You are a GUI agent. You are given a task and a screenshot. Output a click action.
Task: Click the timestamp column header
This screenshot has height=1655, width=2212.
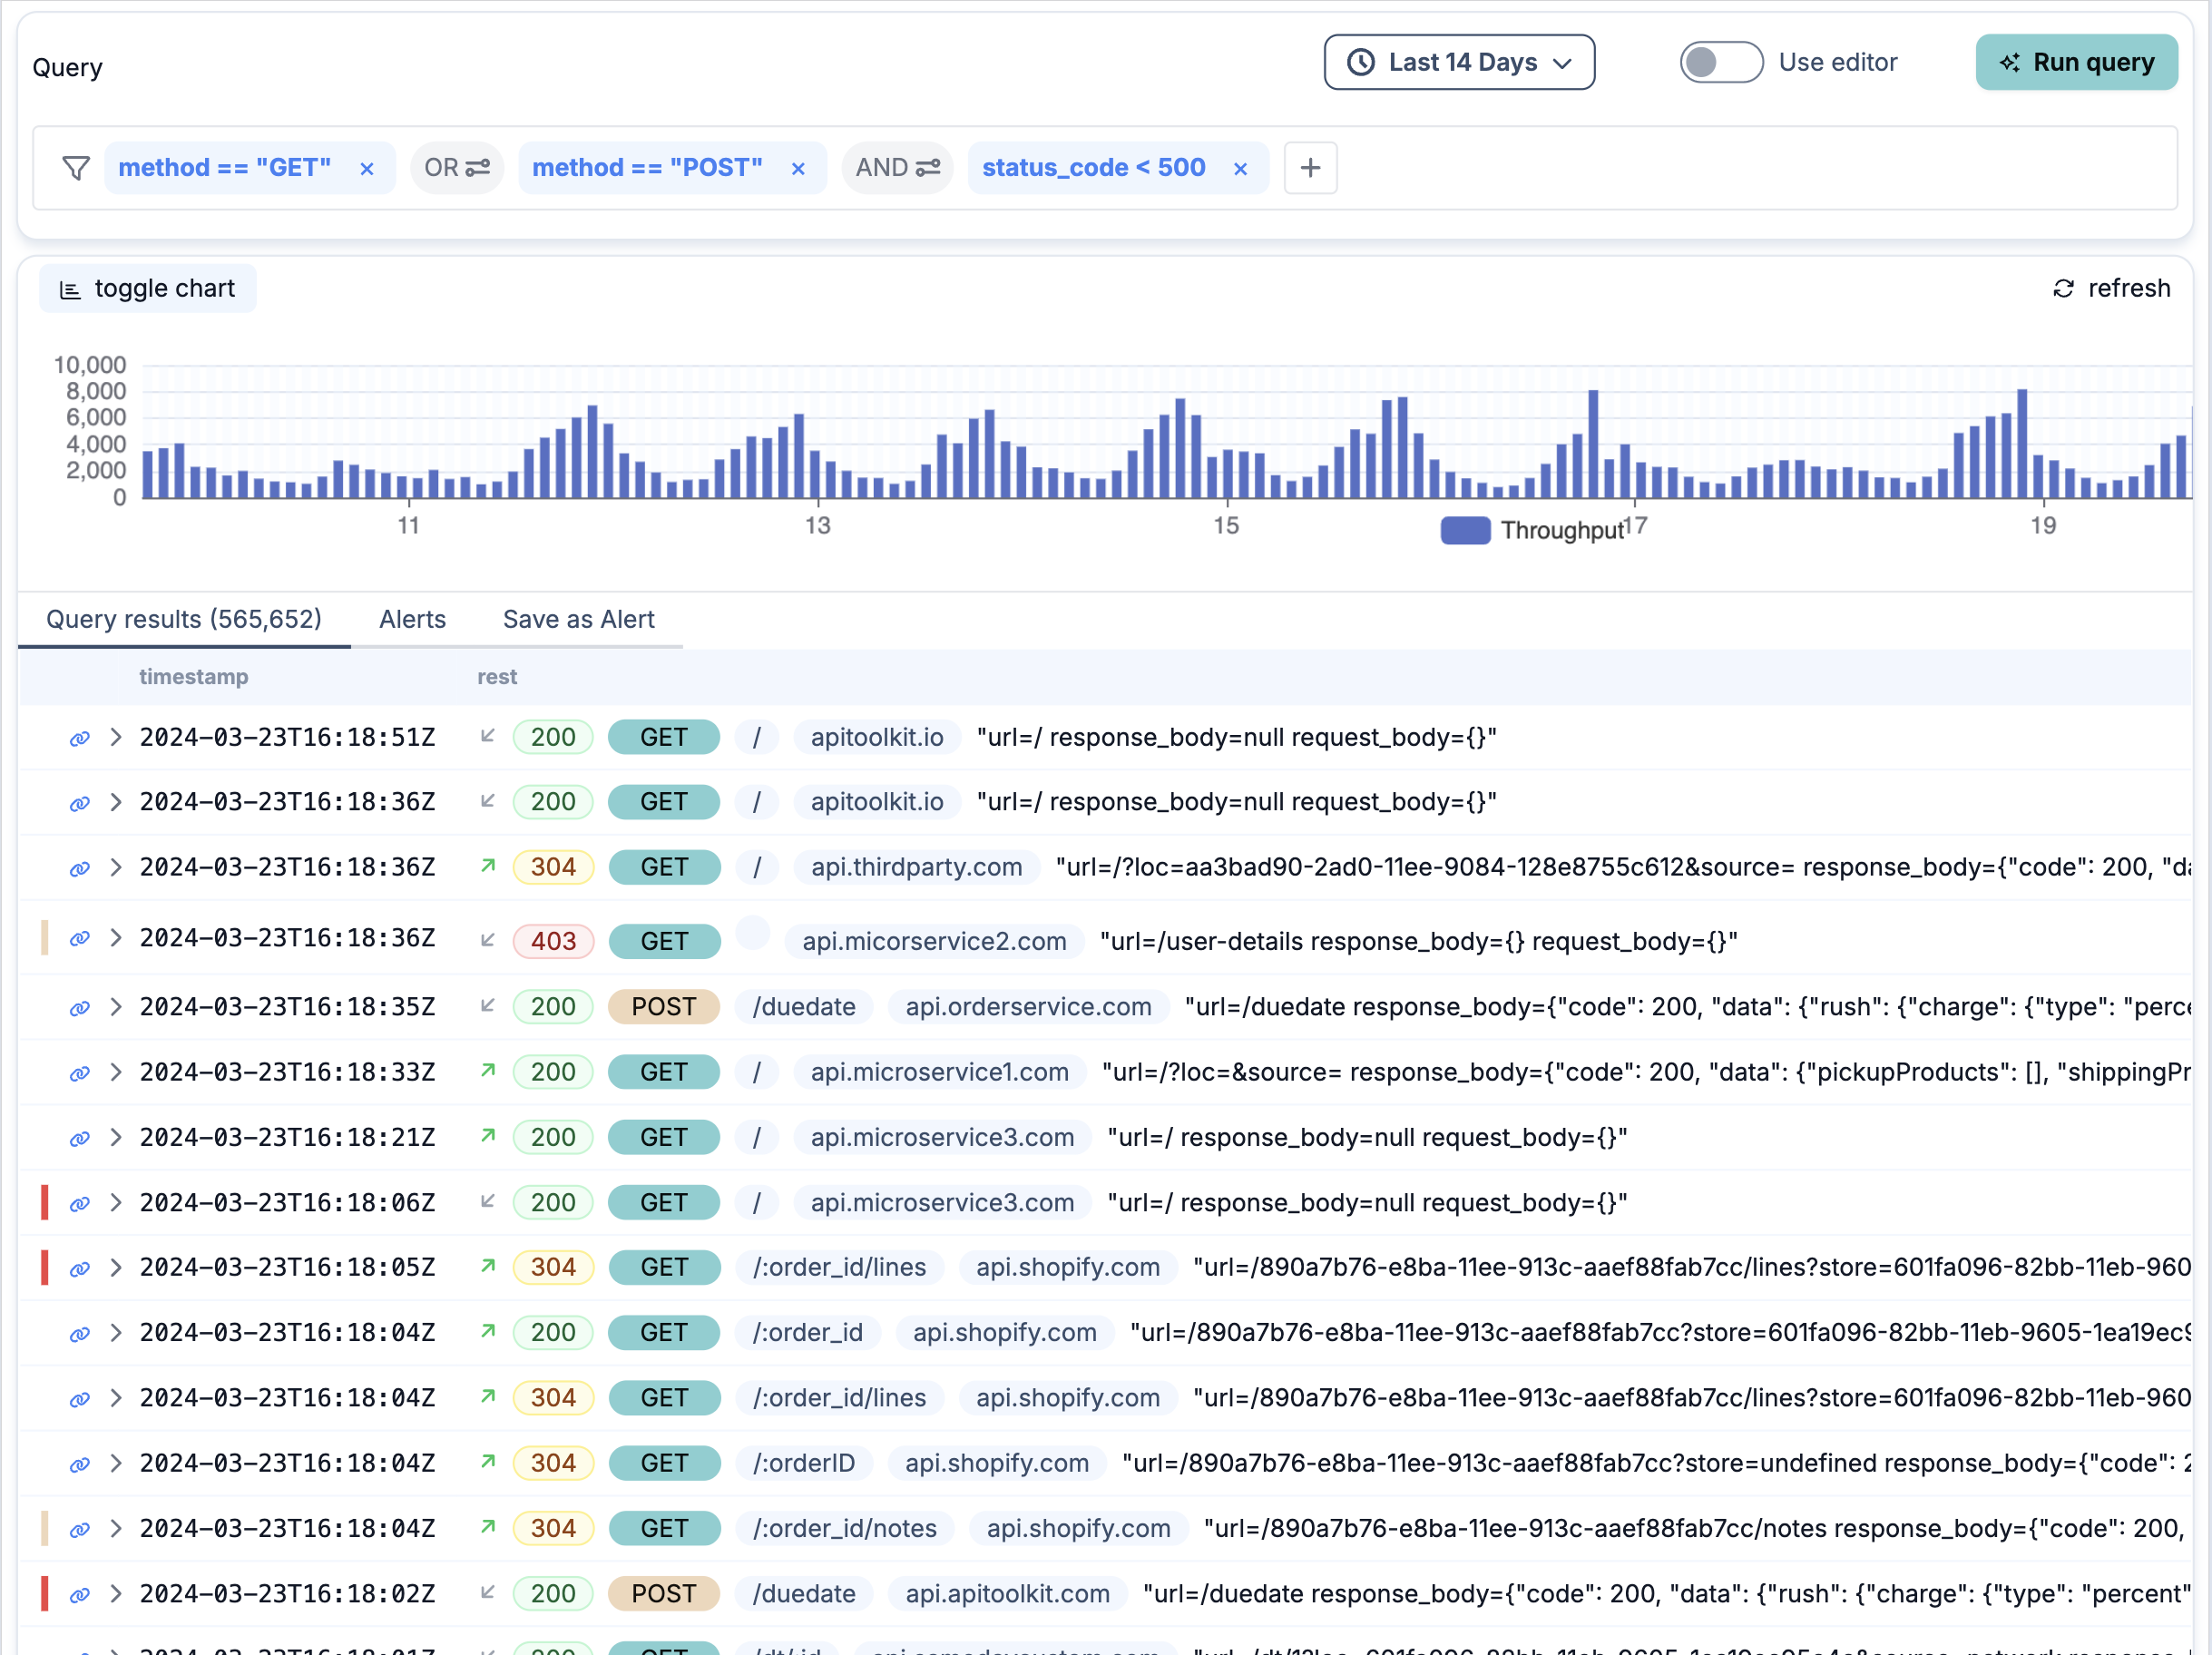point(194,677)
